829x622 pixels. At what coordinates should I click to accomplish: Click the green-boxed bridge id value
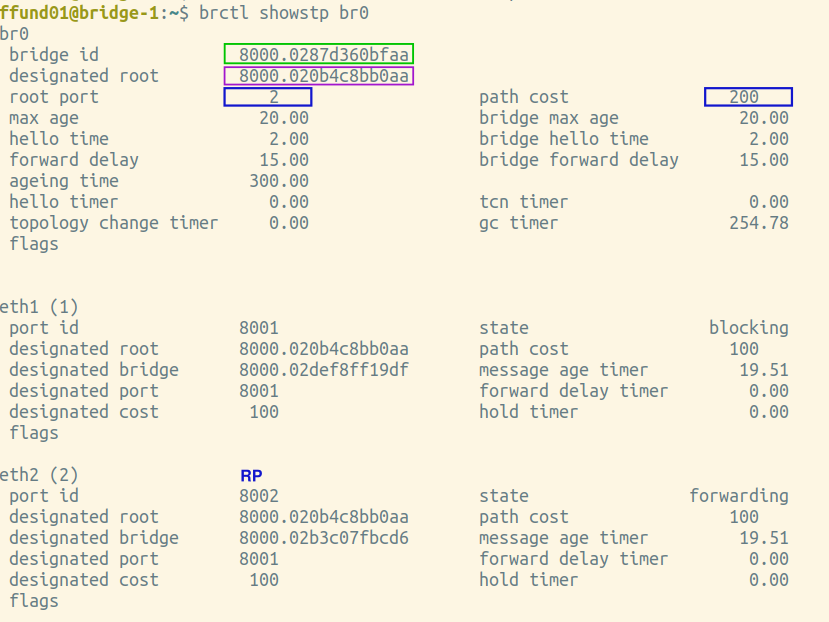pos(319,54)
